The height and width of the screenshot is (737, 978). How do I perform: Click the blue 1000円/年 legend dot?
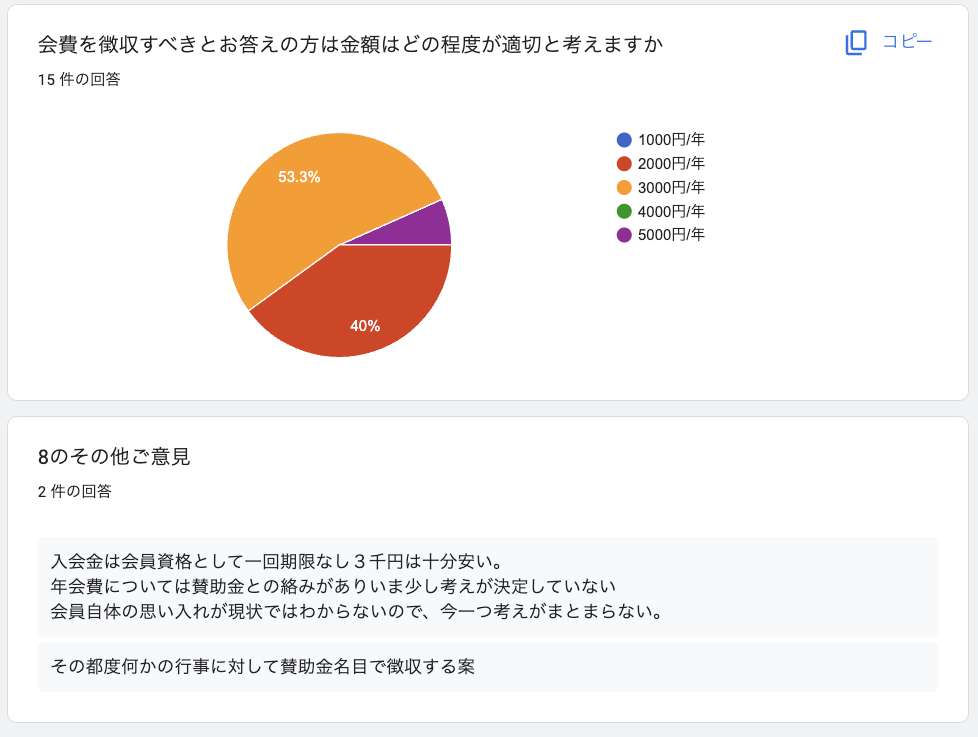(625, 140)
